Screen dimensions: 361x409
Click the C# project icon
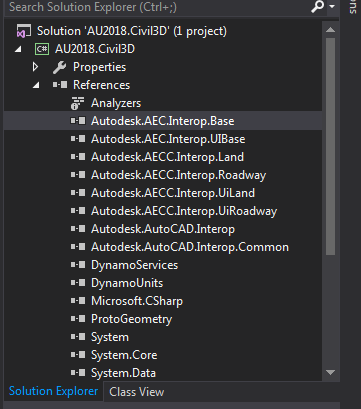pos(42,49)
